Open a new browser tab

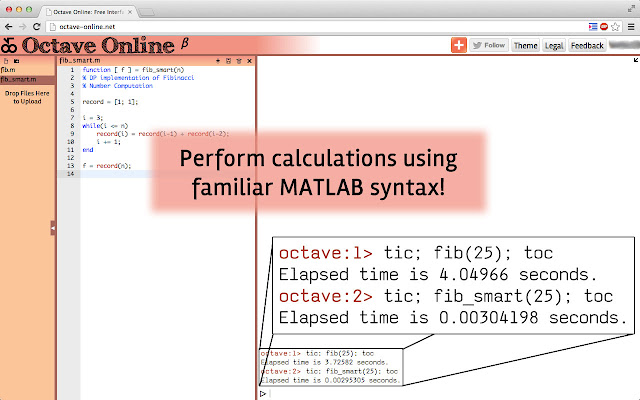pyautogui.click(x=146, y=12)
